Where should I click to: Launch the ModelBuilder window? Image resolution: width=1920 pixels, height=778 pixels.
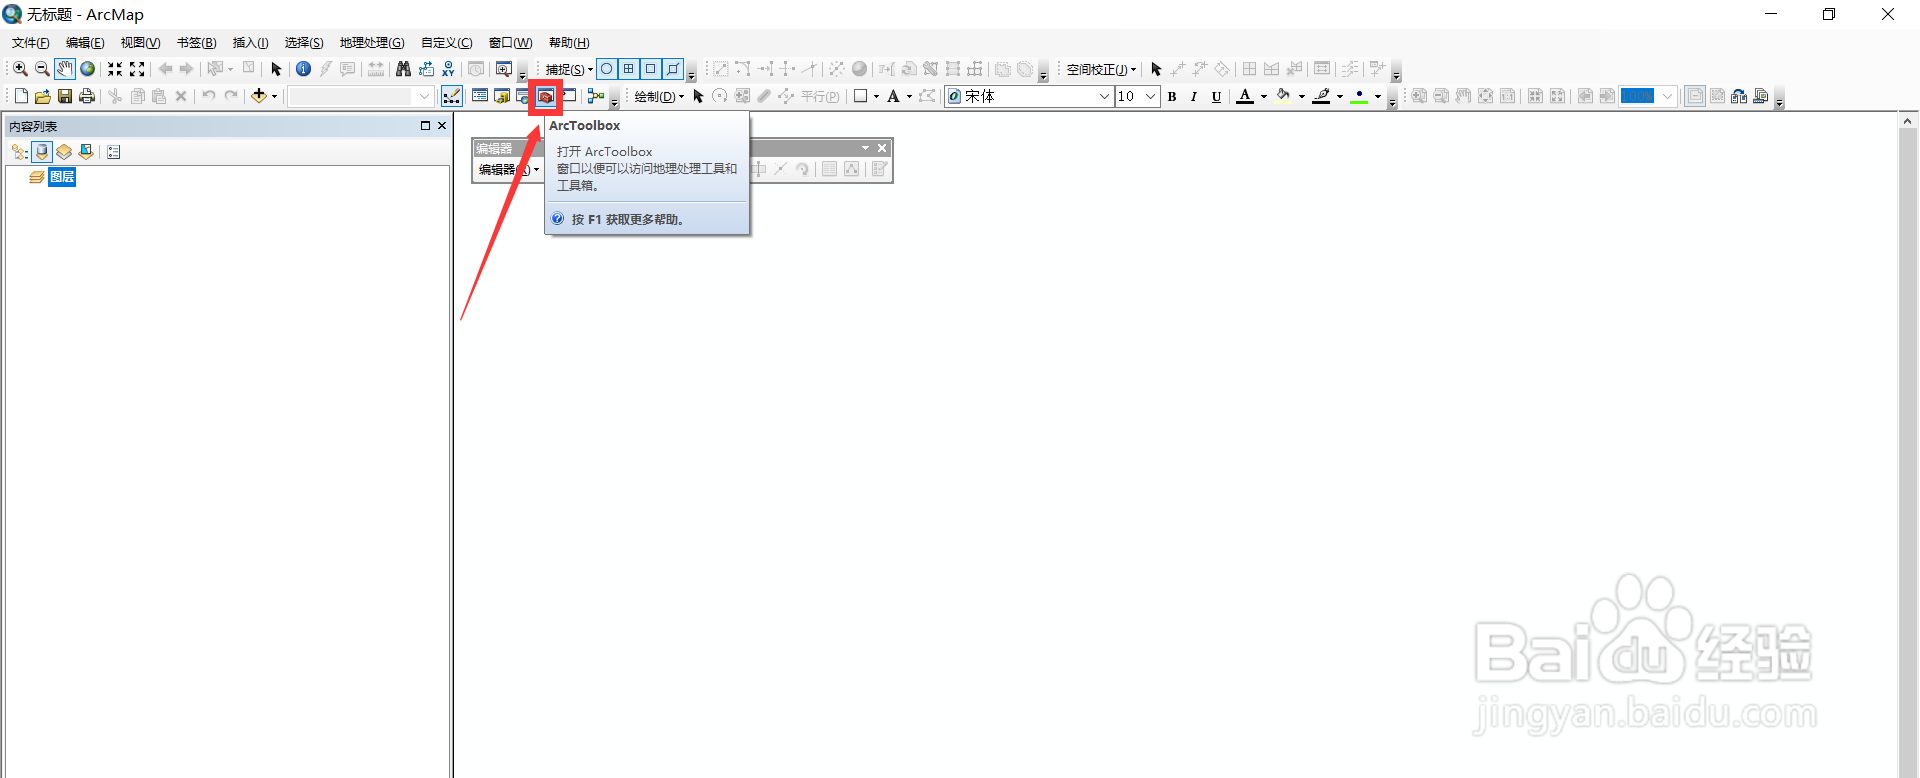tap(596, 96)
